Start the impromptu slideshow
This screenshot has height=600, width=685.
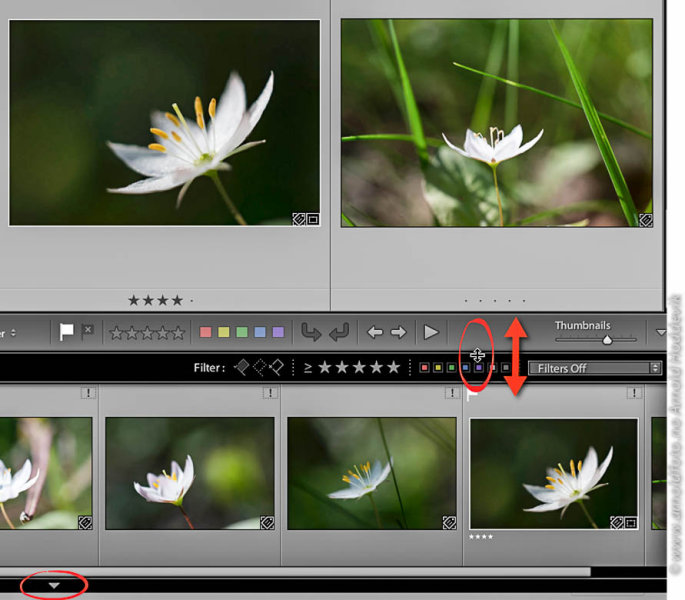(431, 332)
